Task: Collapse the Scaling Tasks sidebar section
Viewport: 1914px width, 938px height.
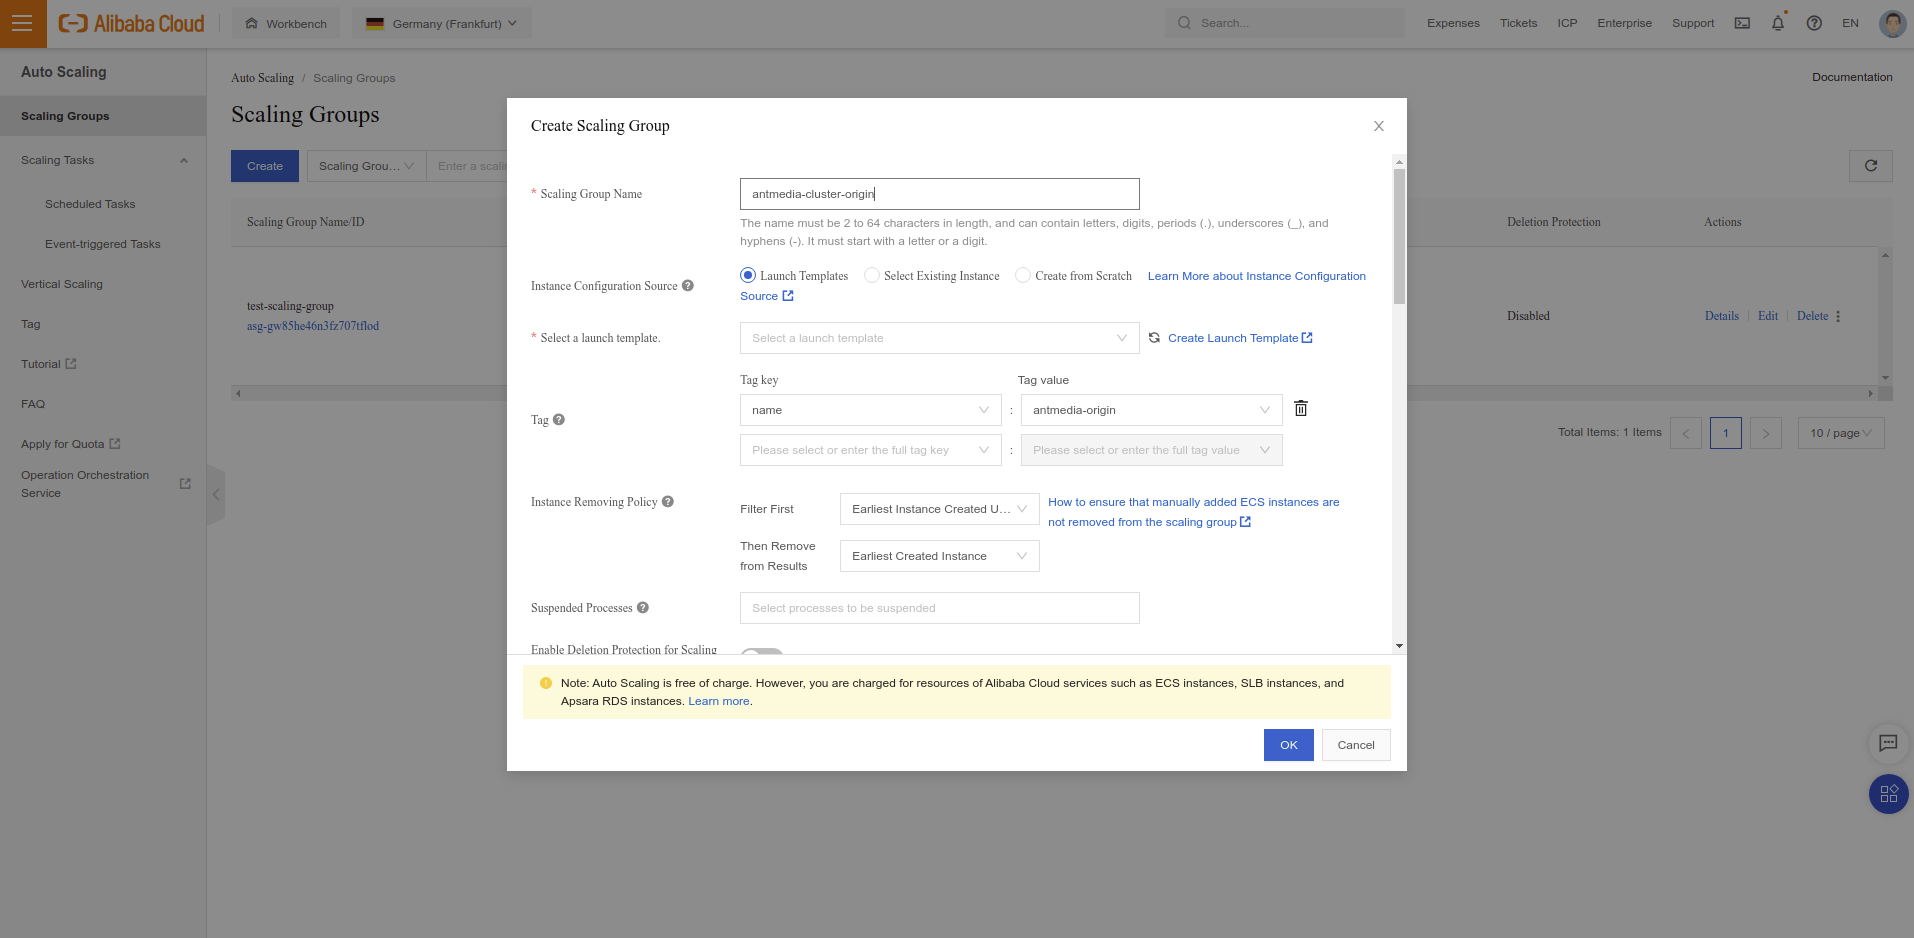Action: tap(183, 160)
